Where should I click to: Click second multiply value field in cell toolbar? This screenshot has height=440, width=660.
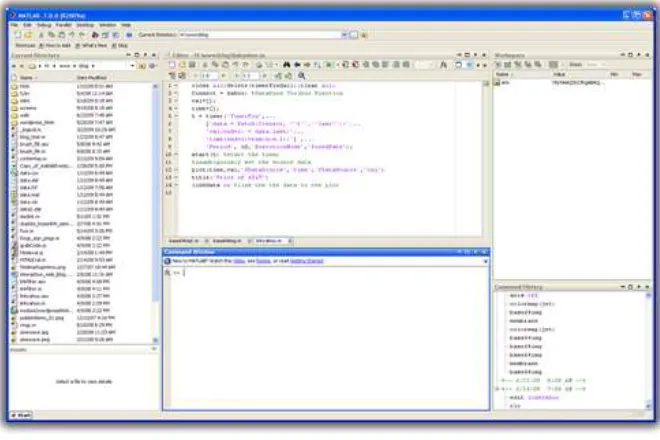coord(250,76)
